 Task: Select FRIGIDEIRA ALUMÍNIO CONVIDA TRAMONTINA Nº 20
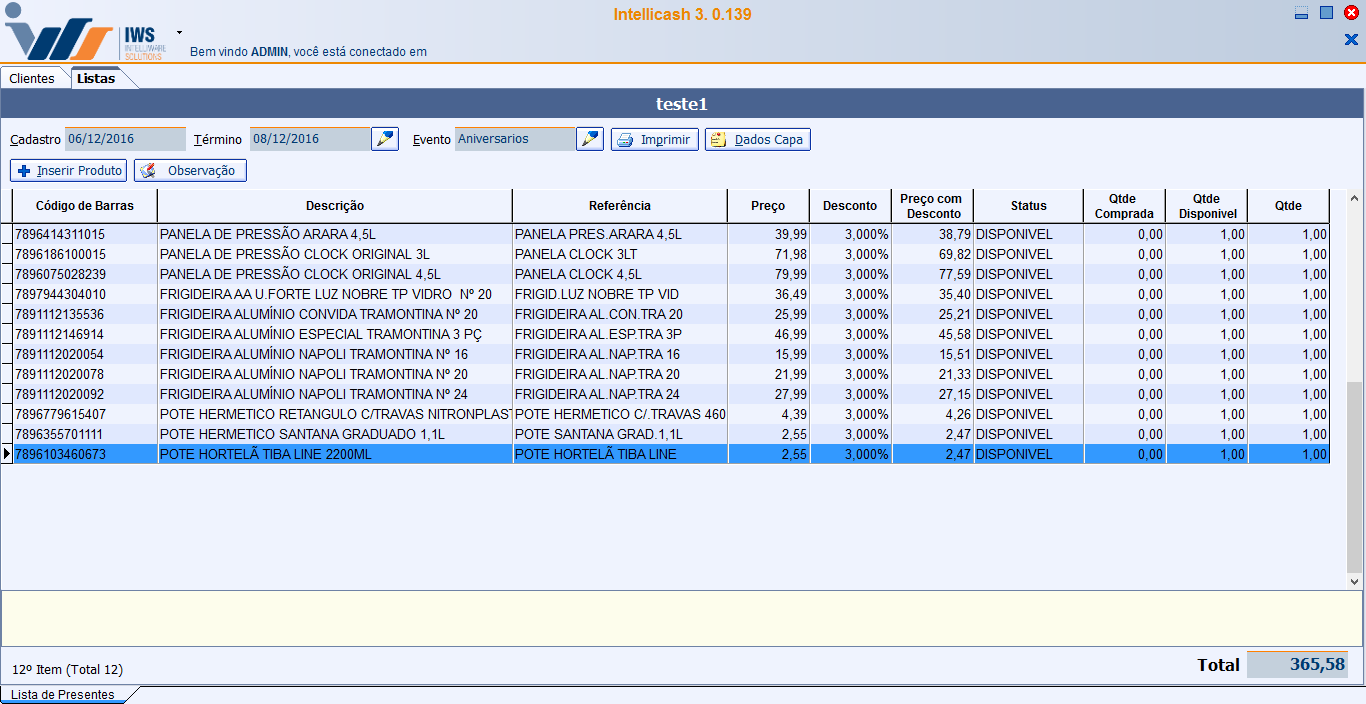point(670,314)
